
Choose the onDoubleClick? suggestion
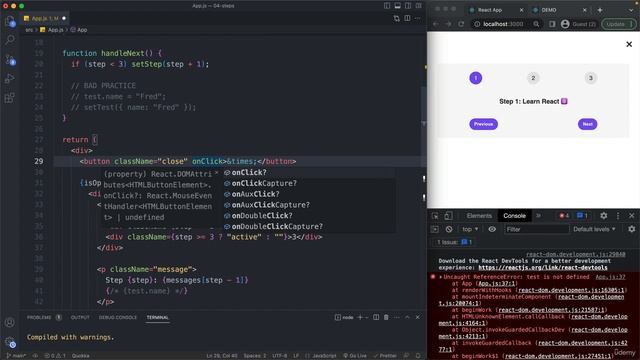point(309,216)
